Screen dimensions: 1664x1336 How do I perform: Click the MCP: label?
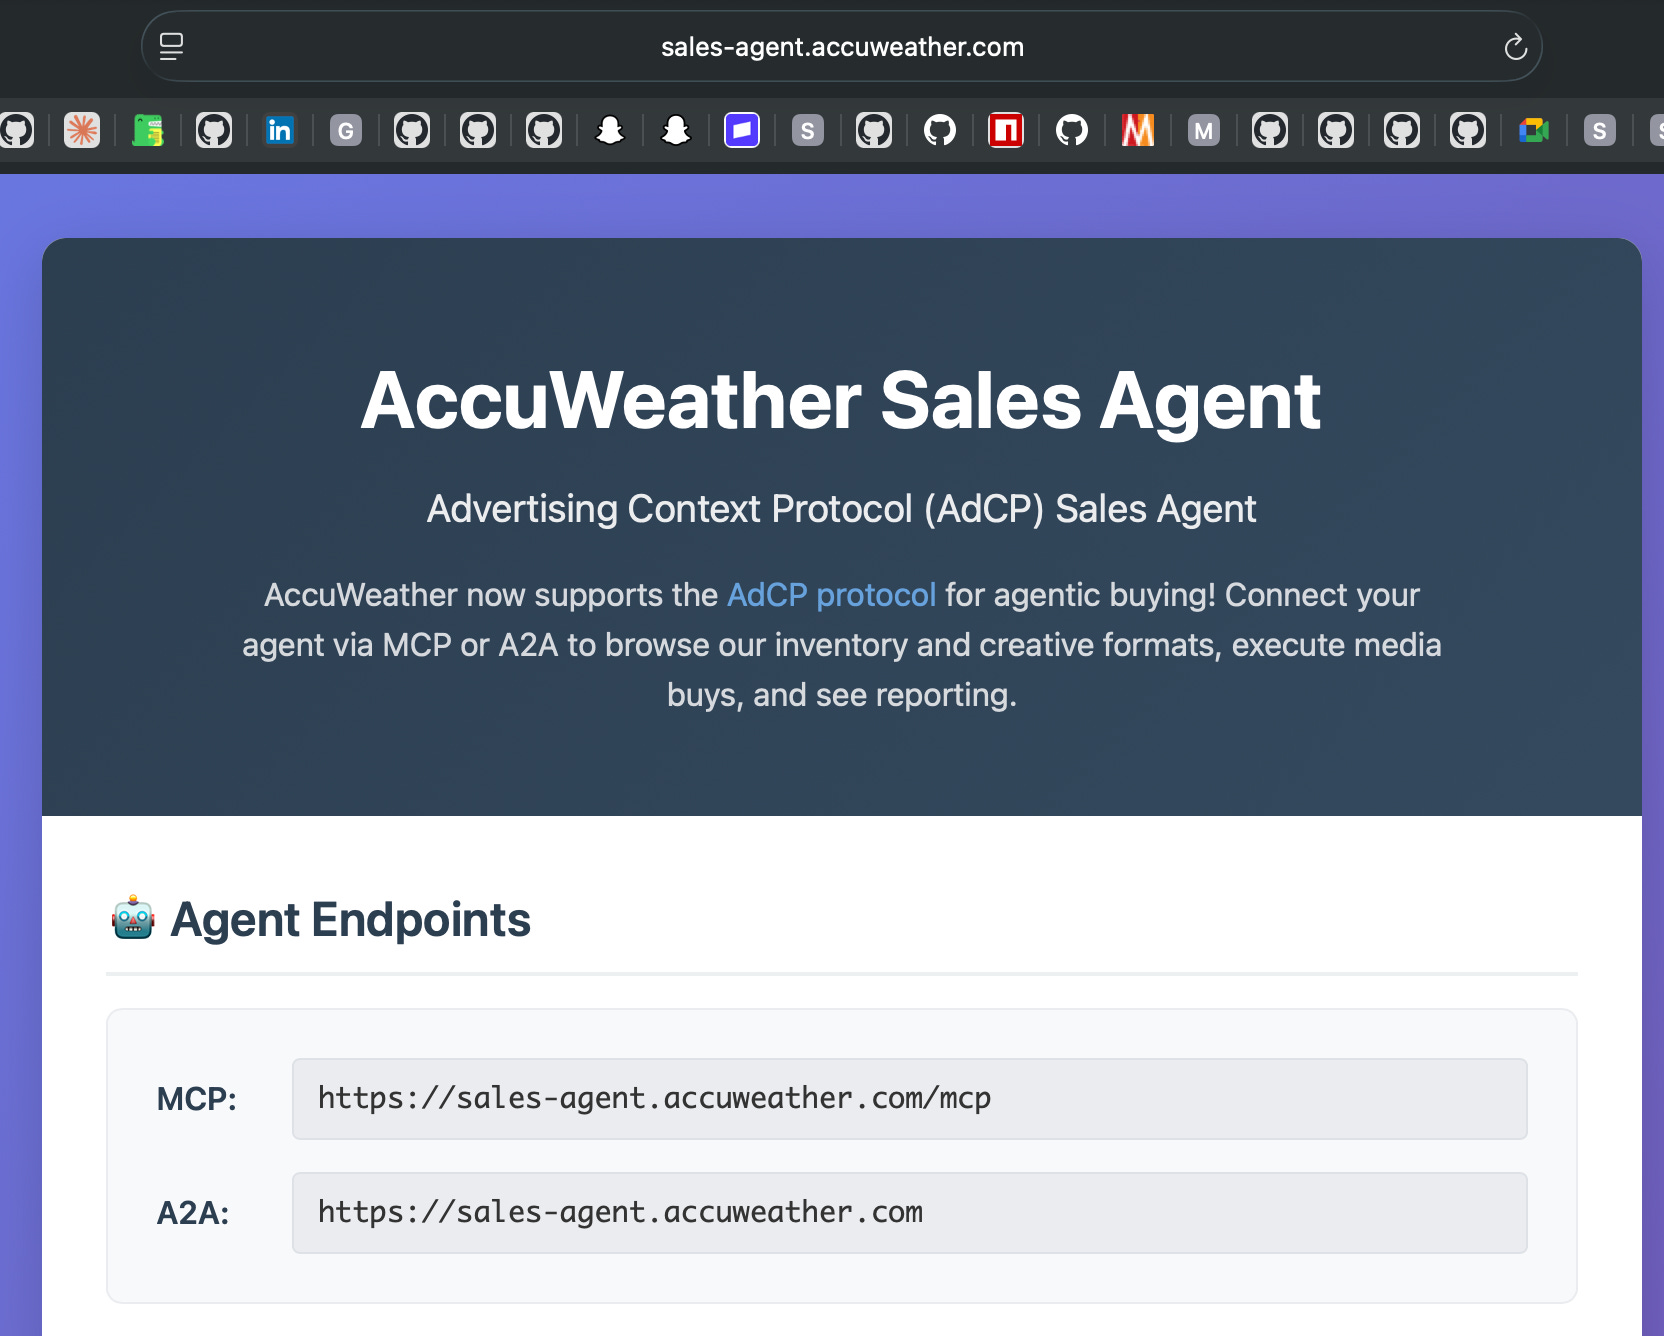(197, 1099)
